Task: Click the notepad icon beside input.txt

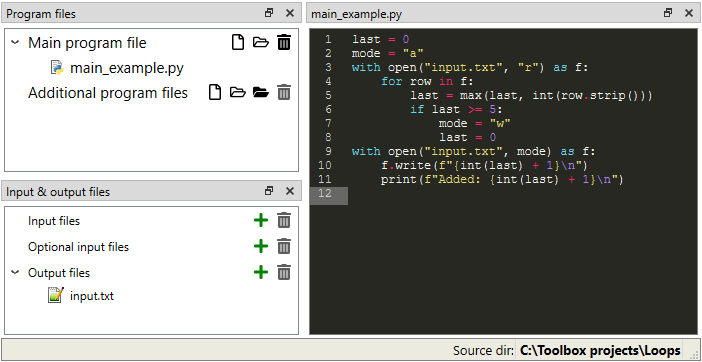Action: point(56,295)
